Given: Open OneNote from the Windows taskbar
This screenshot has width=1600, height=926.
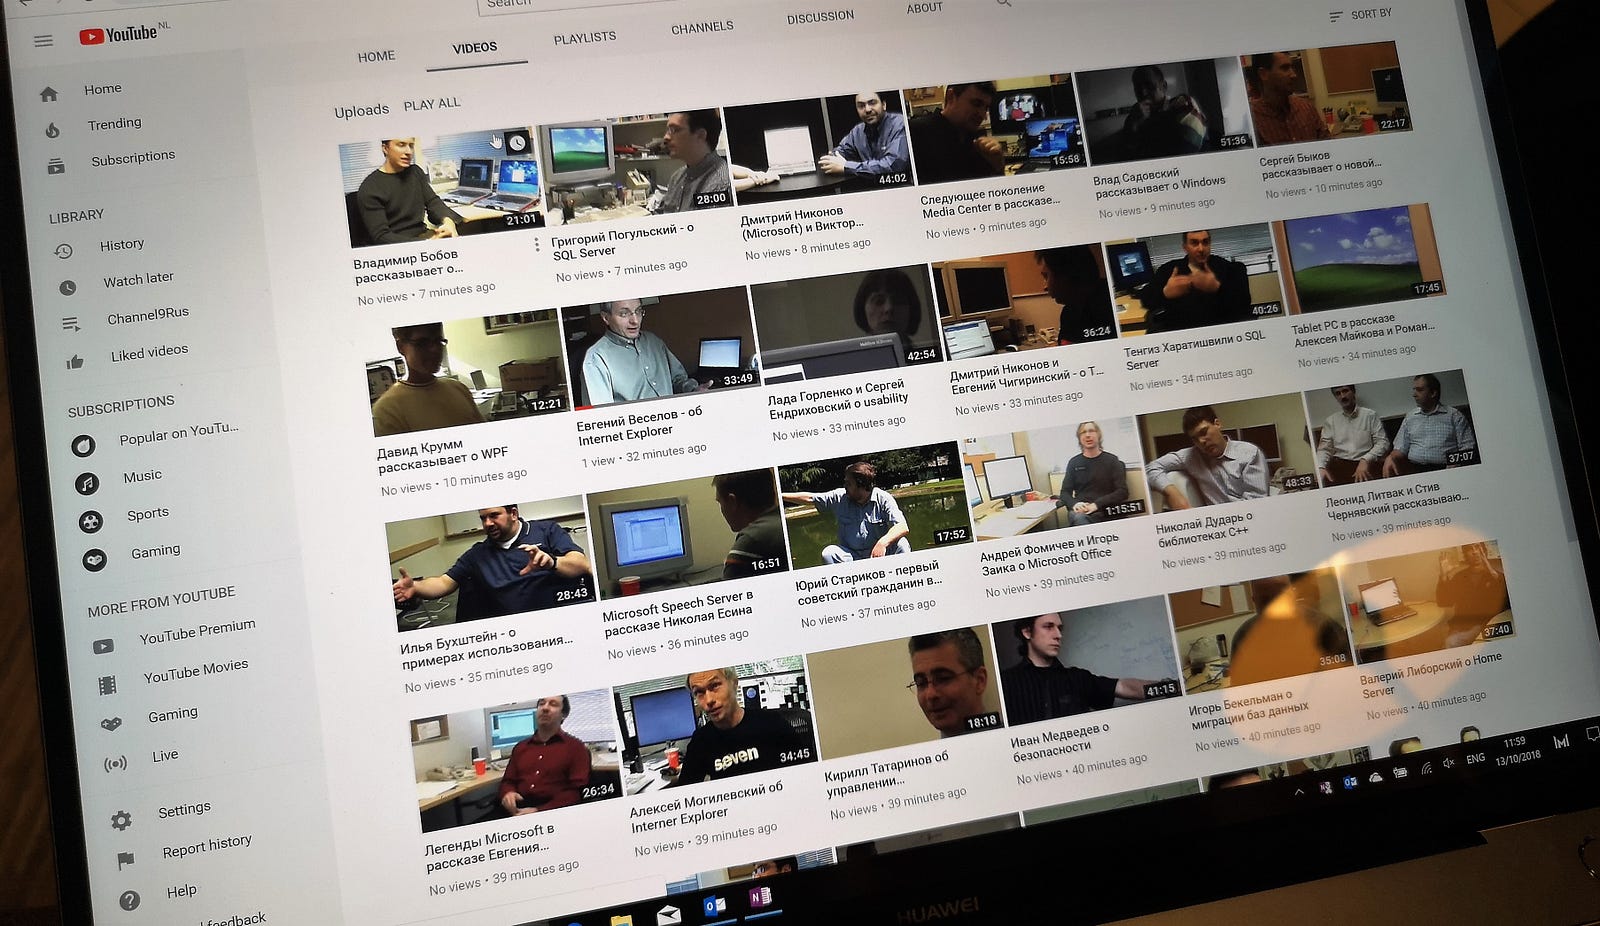Looking at the screenshot, I should coord(760,898).
